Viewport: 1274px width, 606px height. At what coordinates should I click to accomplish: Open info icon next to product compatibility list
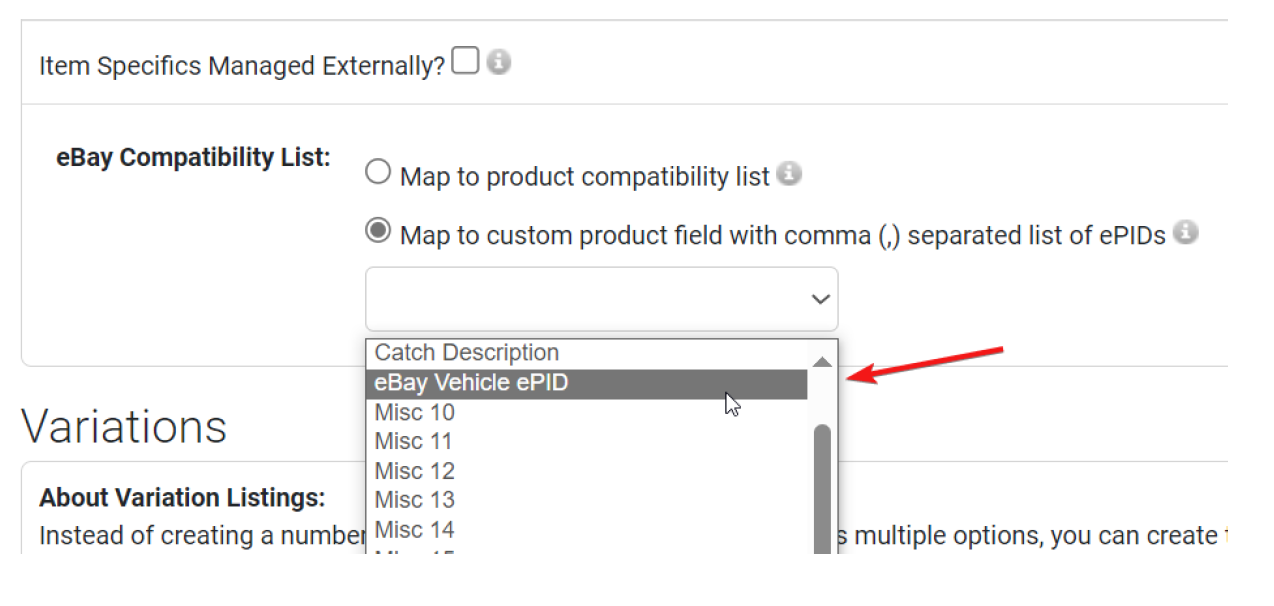(x=790, y=174)
